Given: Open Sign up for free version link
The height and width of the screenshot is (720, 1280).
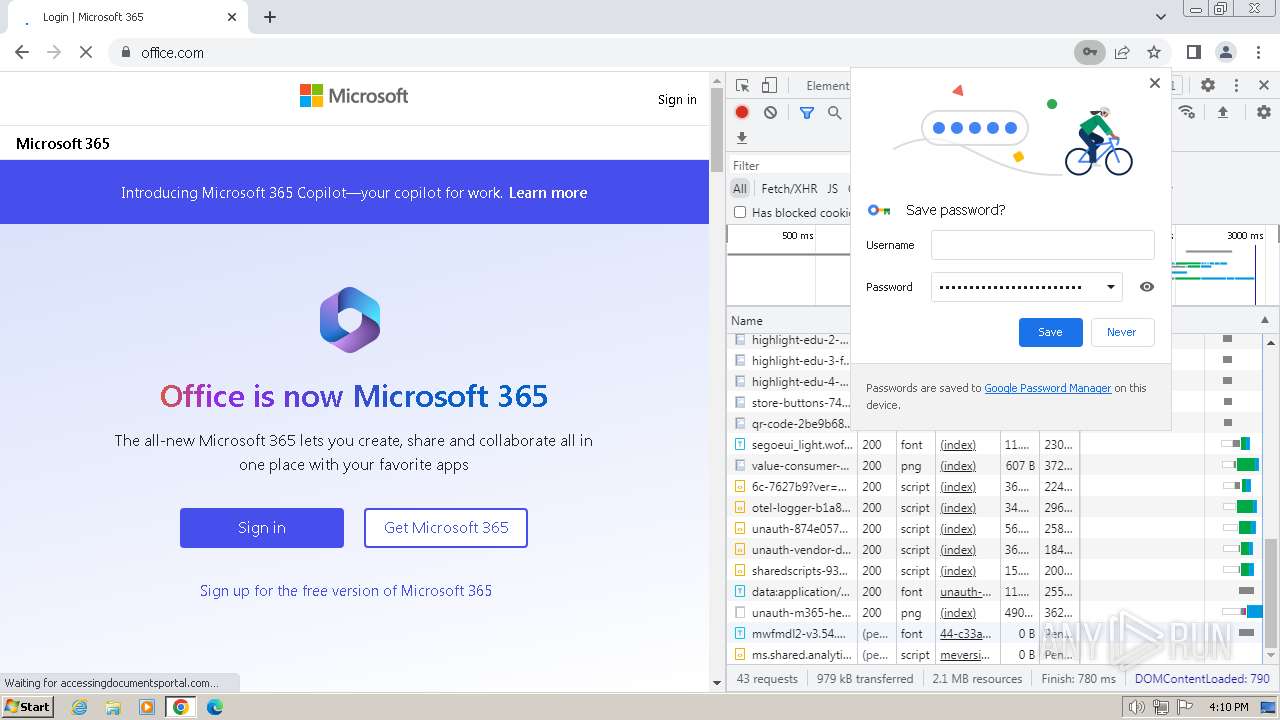Looking at the screenshot, I should 346,591.
